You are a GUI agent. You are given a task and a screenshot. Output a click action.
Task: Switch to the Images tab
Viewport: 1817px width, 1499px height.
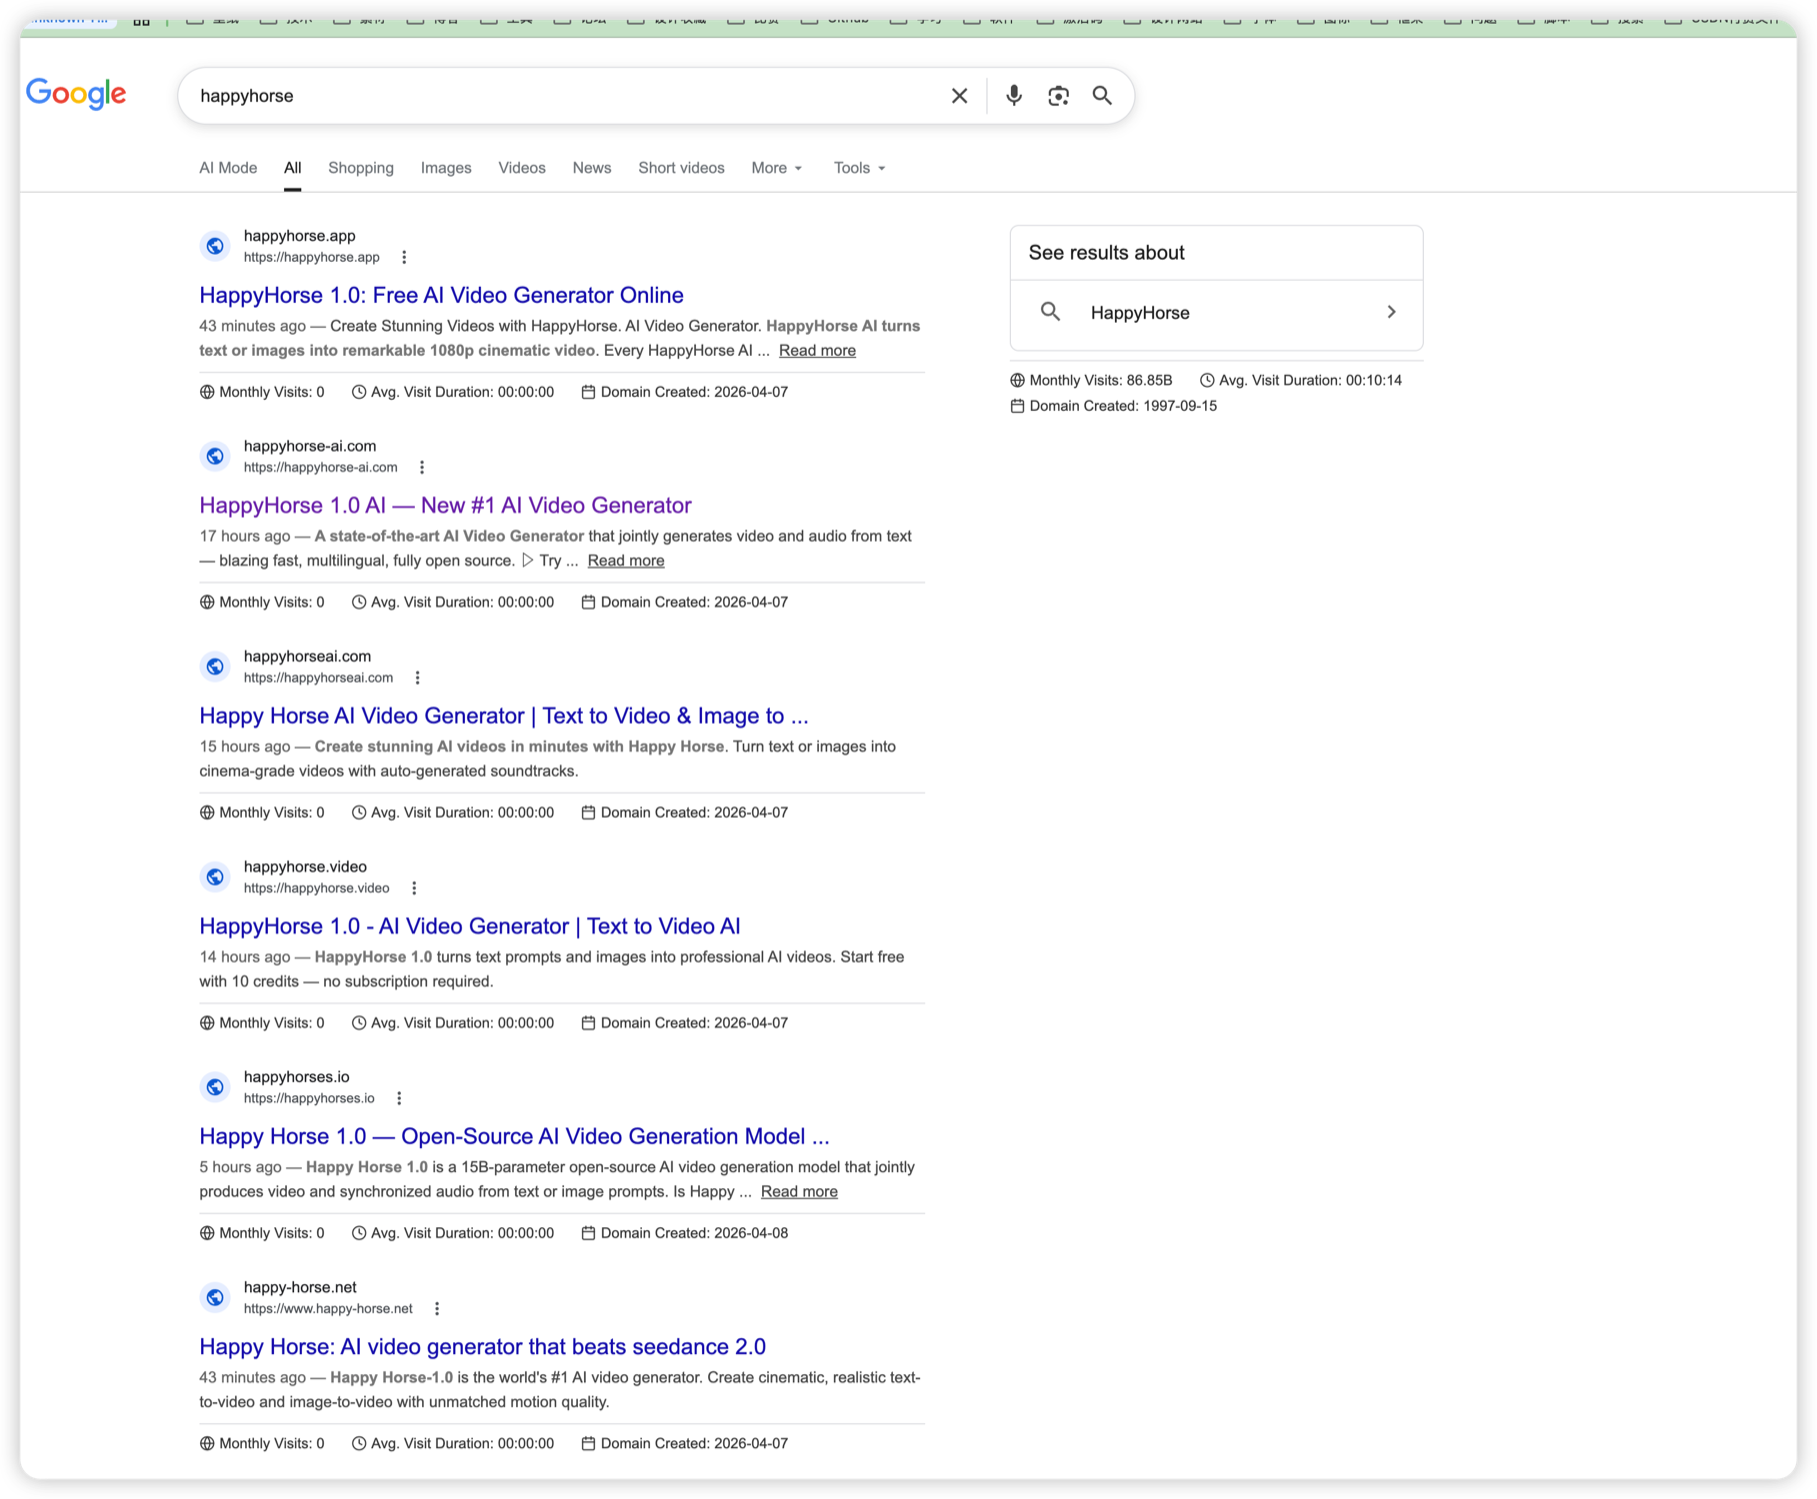[x=446, y=168]
